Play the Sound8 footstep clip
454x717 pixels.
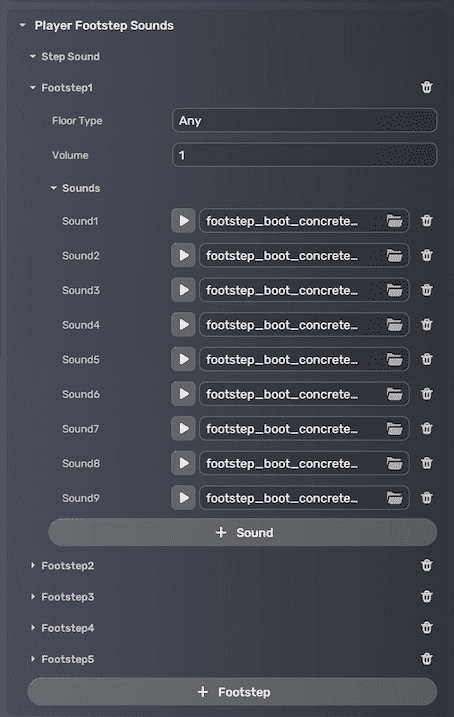pyautogui.click(x=183, y=463)
